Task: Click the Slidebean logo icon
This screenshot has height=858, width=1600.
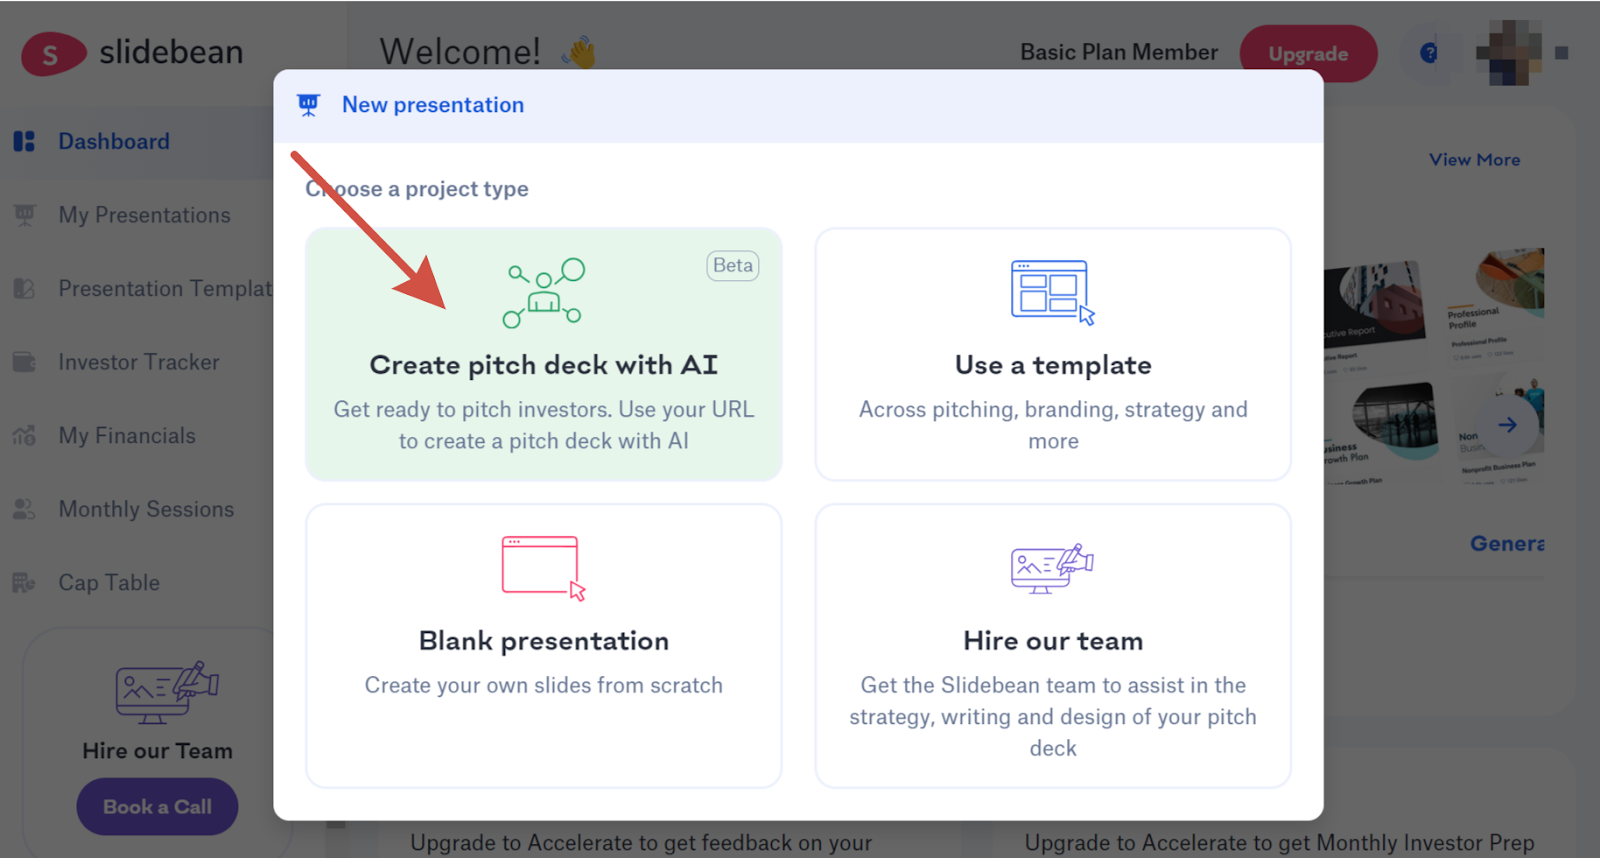Action: click(x=53, y=54)
